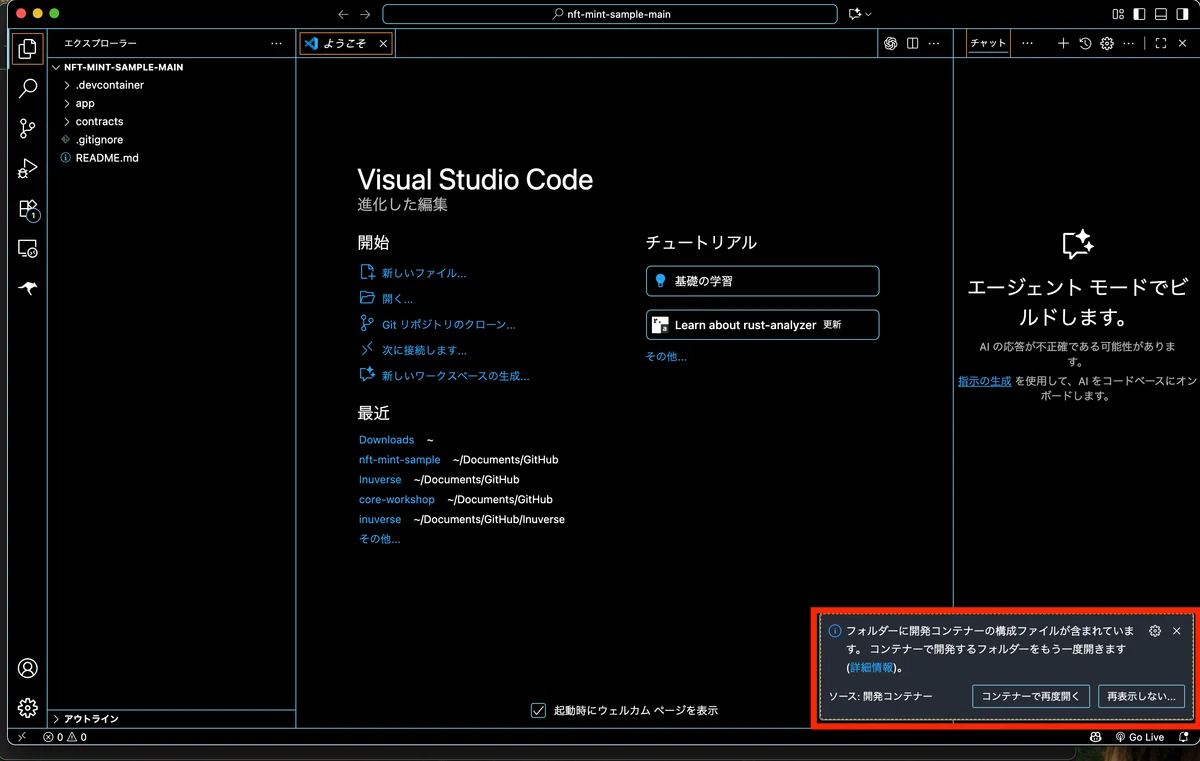The width and height of the screenshot is (1200, 761).
Task: Open chat settings gear icon
Action: pos(1107,43)
